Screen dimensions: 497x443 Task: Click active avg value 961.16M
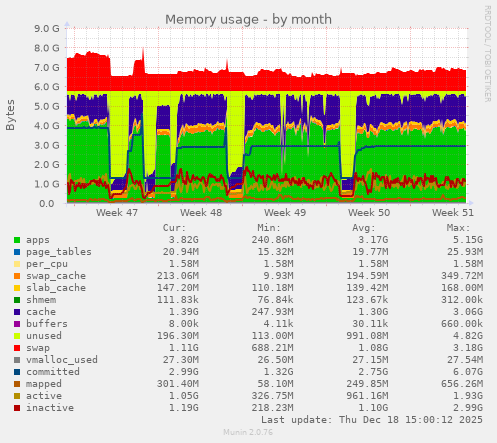(x=367, y=396)
